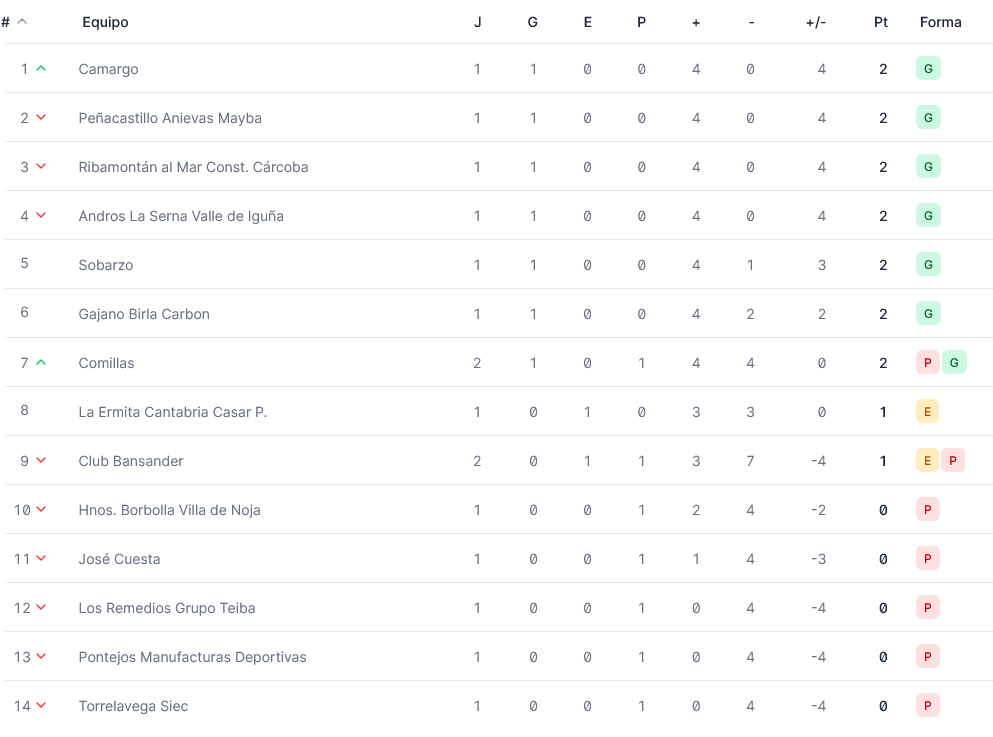The width and height of the screenshot is (993, 737).
Task: Click red down arrow beside Peñacastillo rank
Action: 41,118
